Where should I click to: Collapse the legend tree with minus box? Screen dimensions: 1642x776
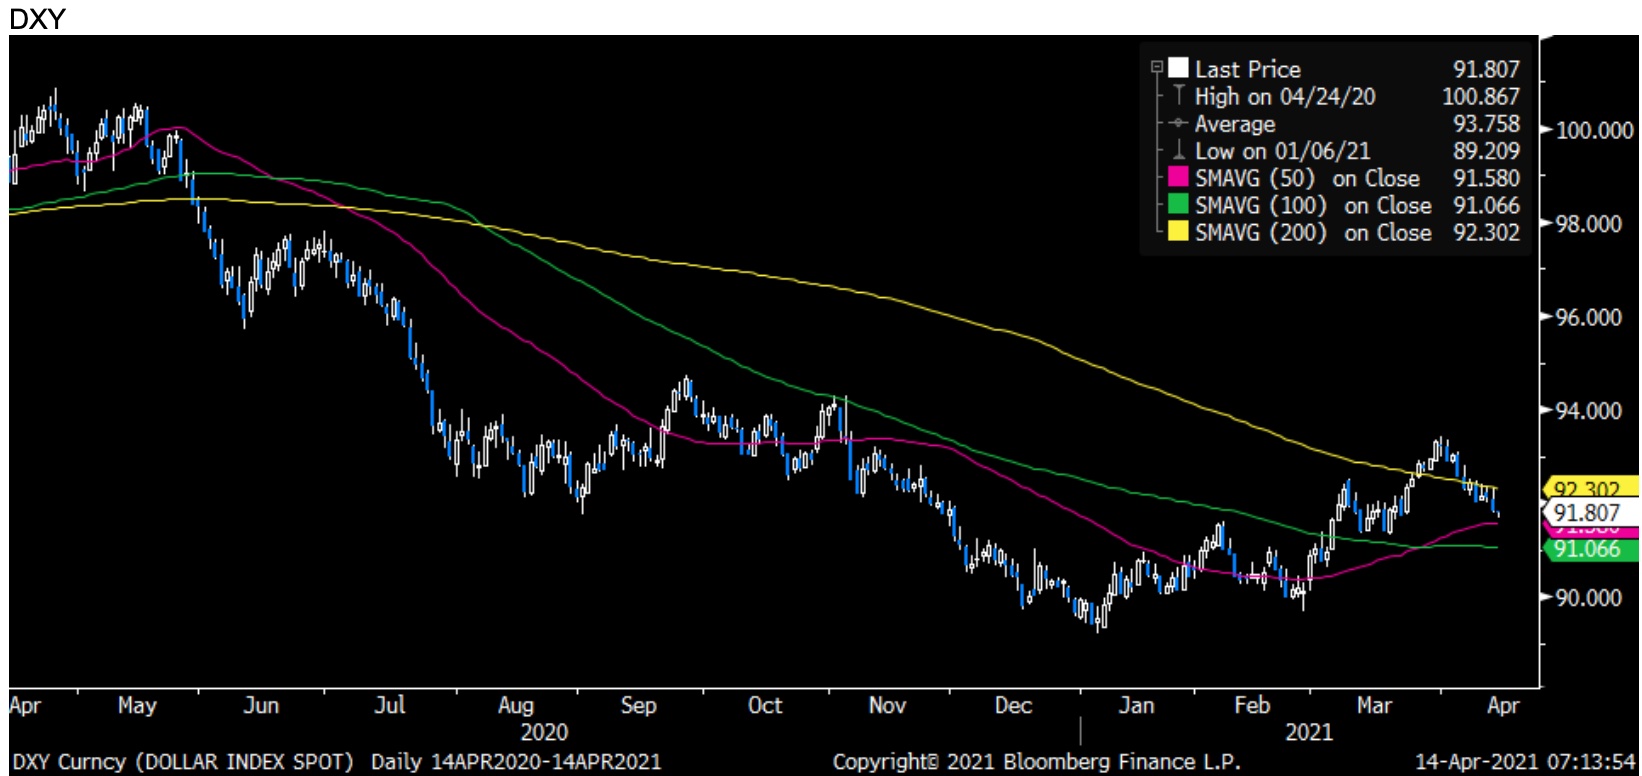pyautogui.click(x=1157, y=68)
